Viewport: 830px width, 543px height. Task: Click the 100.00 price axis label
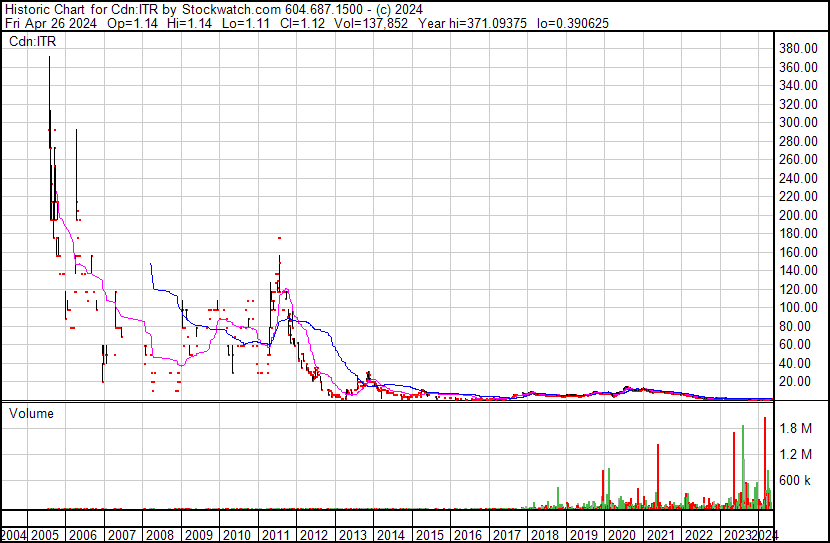coord(799,308)
